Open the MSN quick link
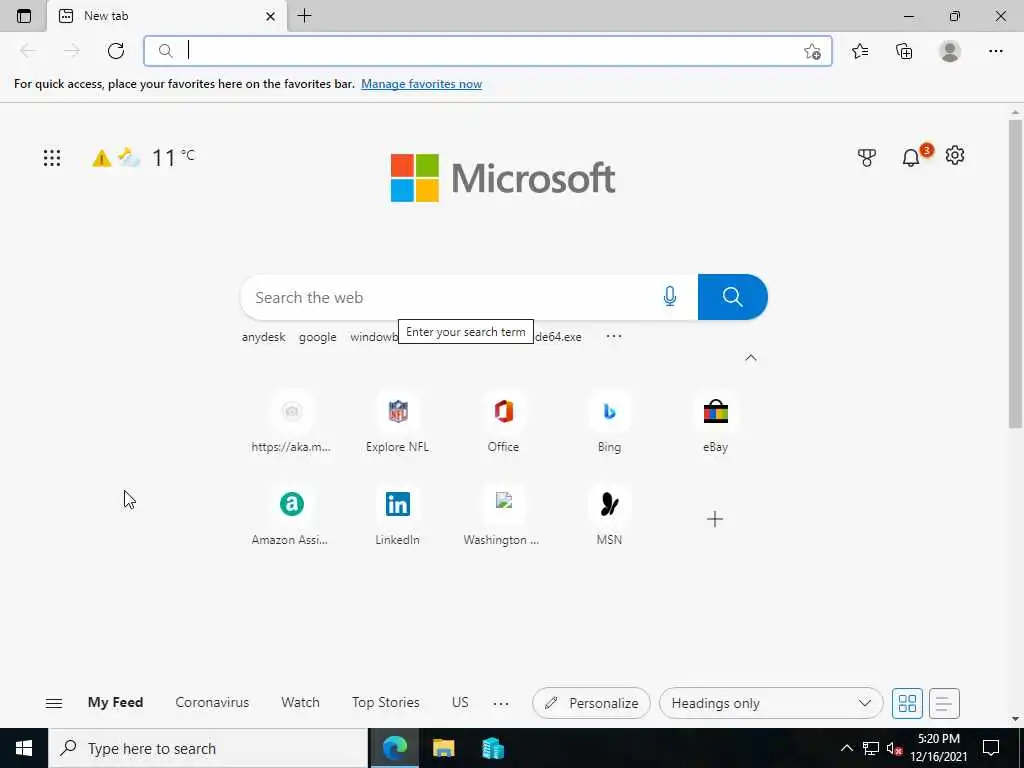Screen dimensions: 1024x768 click(609, 516)
